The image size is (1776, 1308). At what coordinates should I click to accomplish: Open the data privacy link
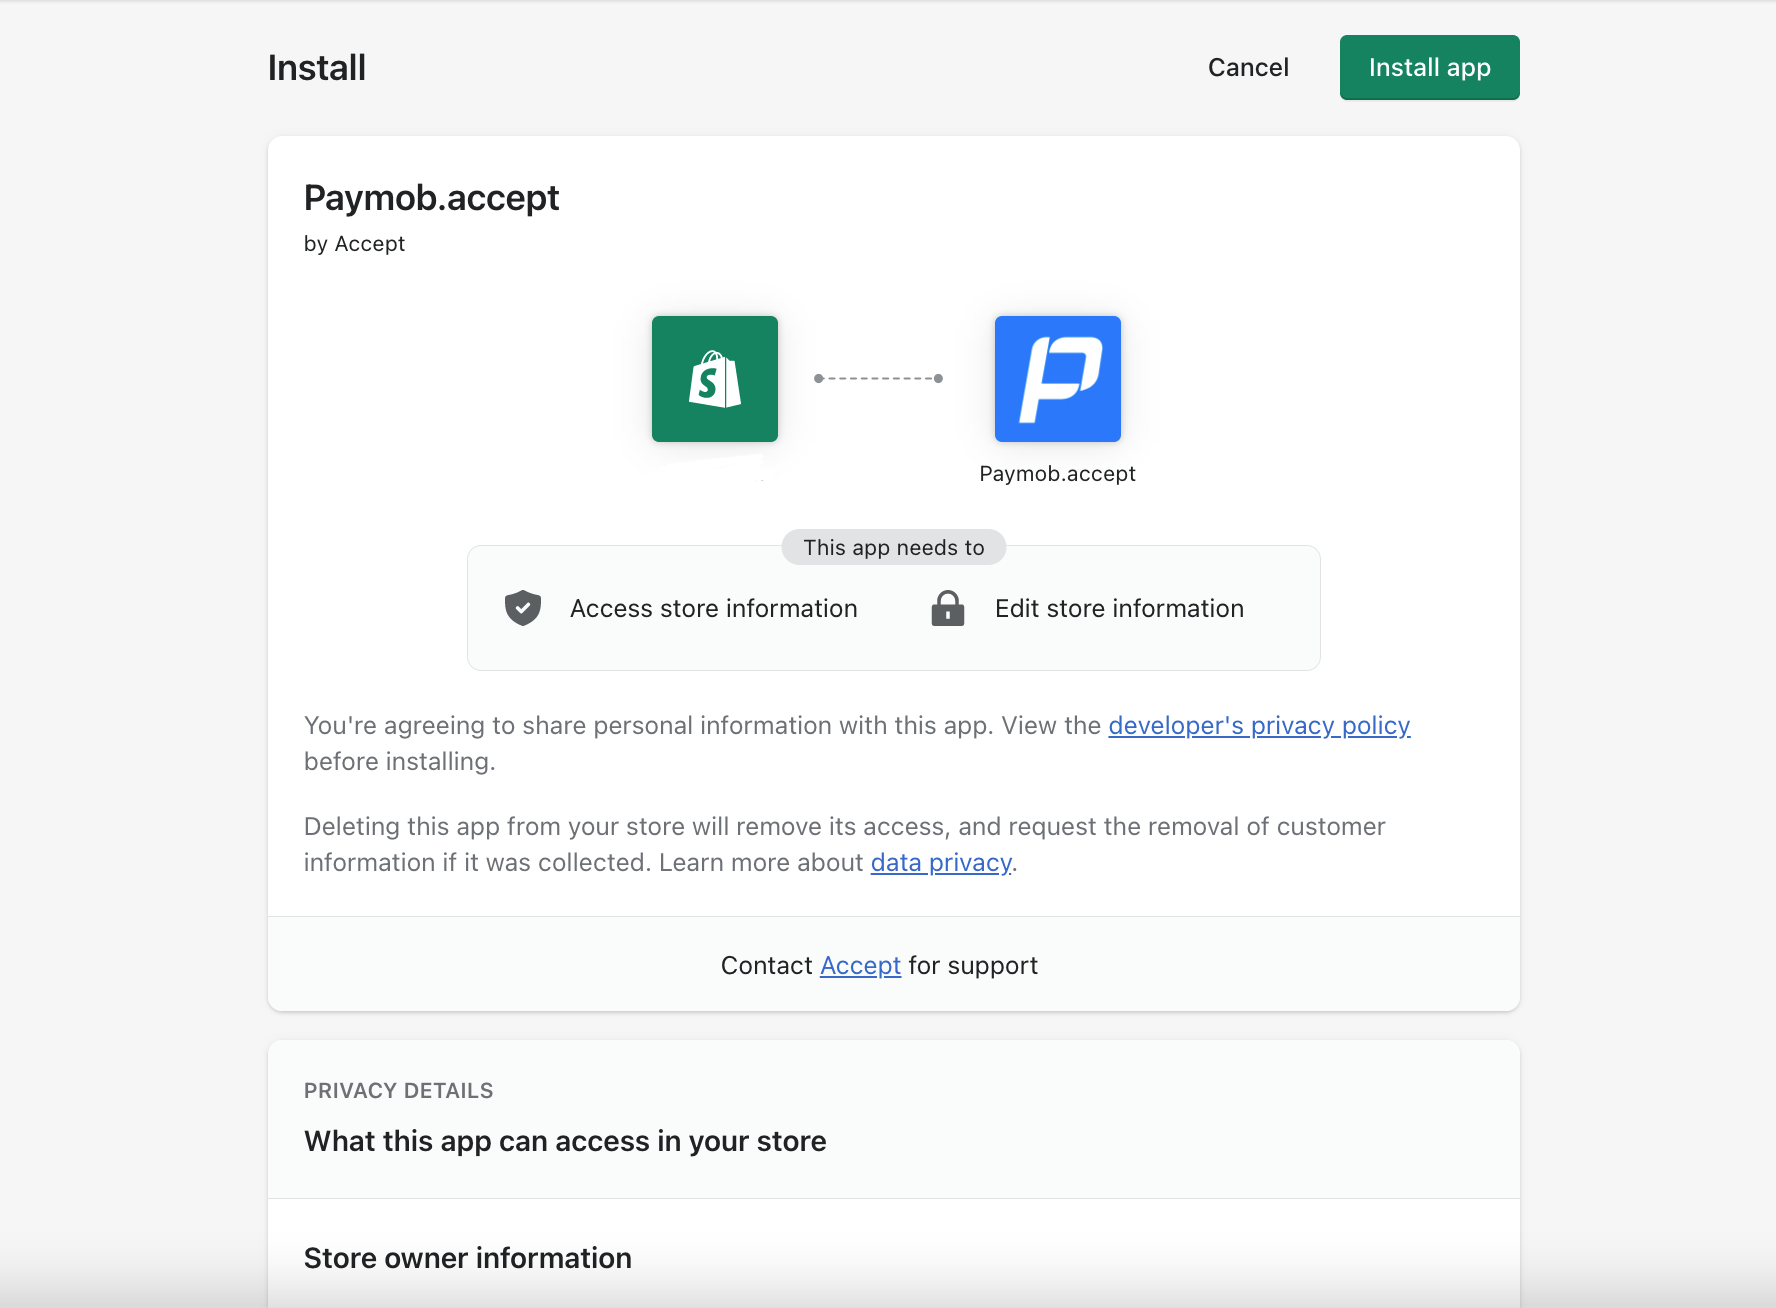tap(941, 862)
